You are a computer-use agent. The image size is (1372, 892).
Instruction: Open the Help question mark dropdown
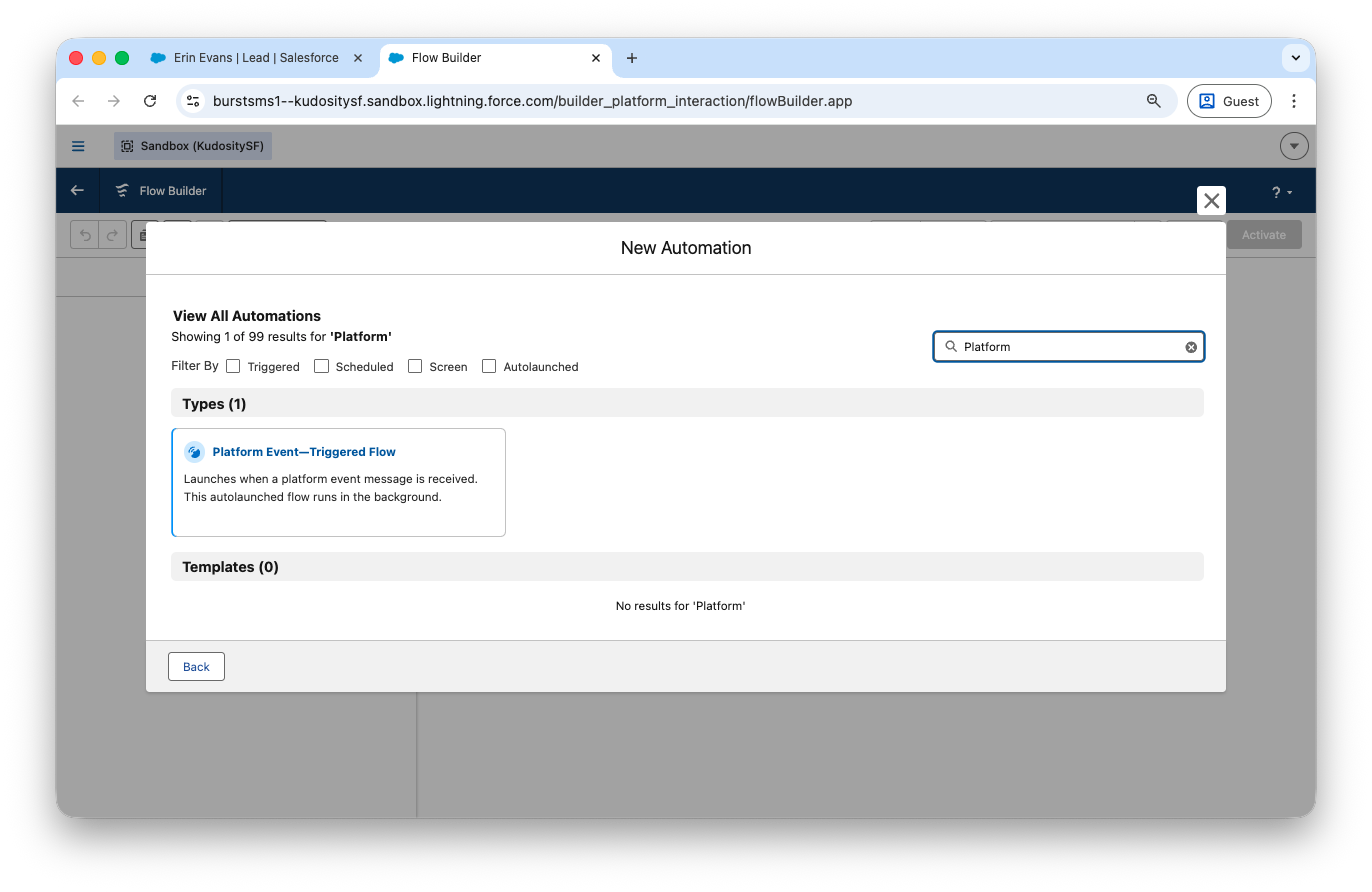1281,192
